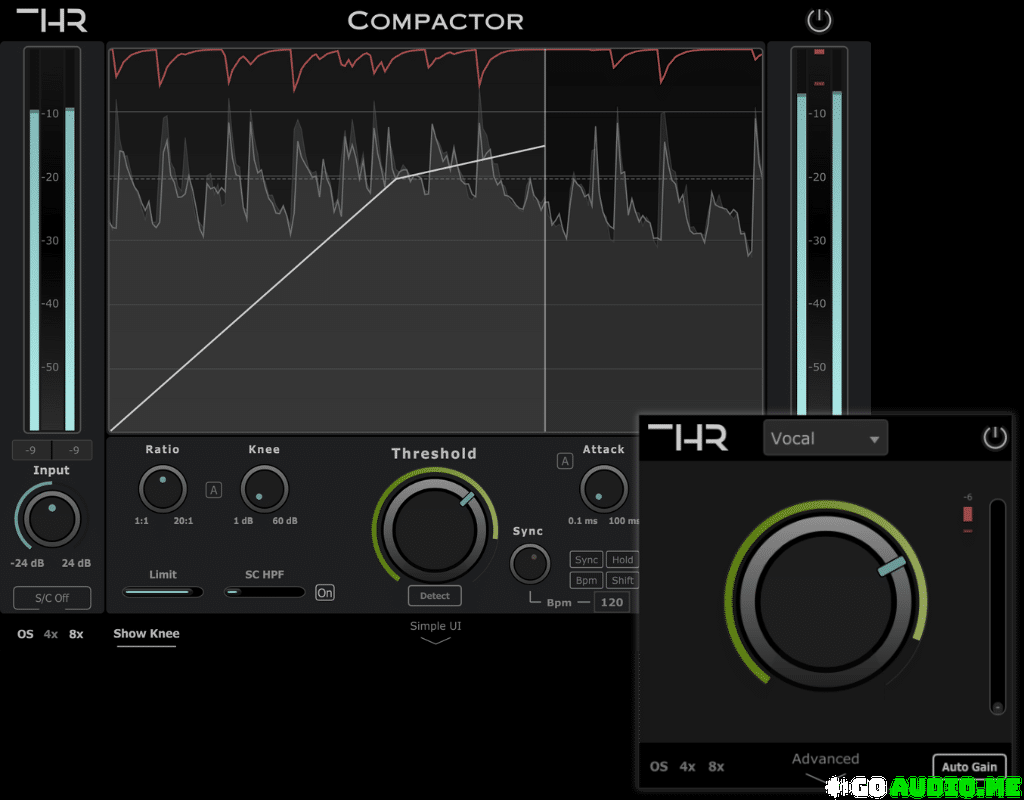
Task: Enable the Shift button
Action: point(622,580)
